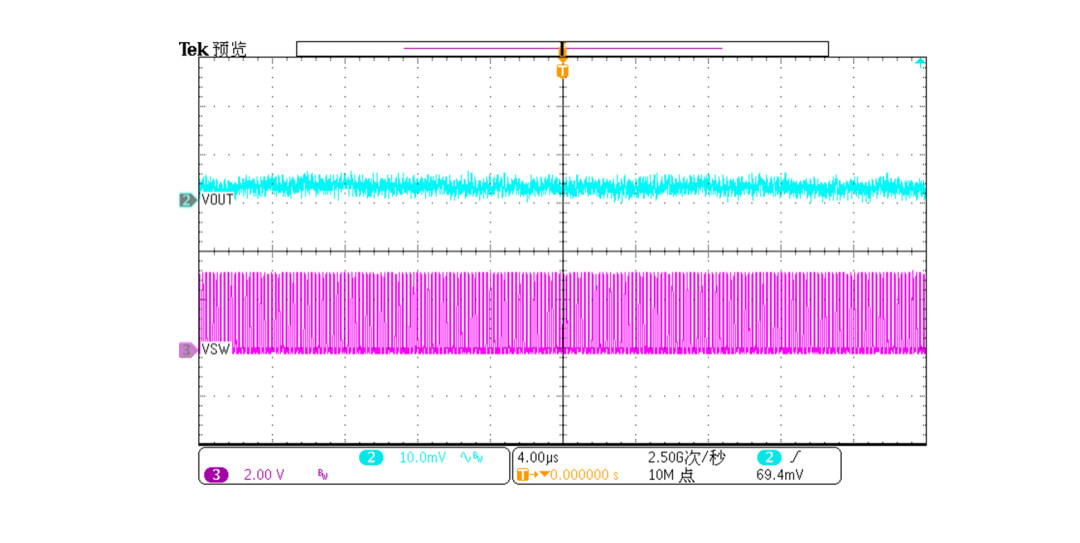Click the record overview bar at top
The height and width of the screenshot is (543, 1080).
coord(562,48)
